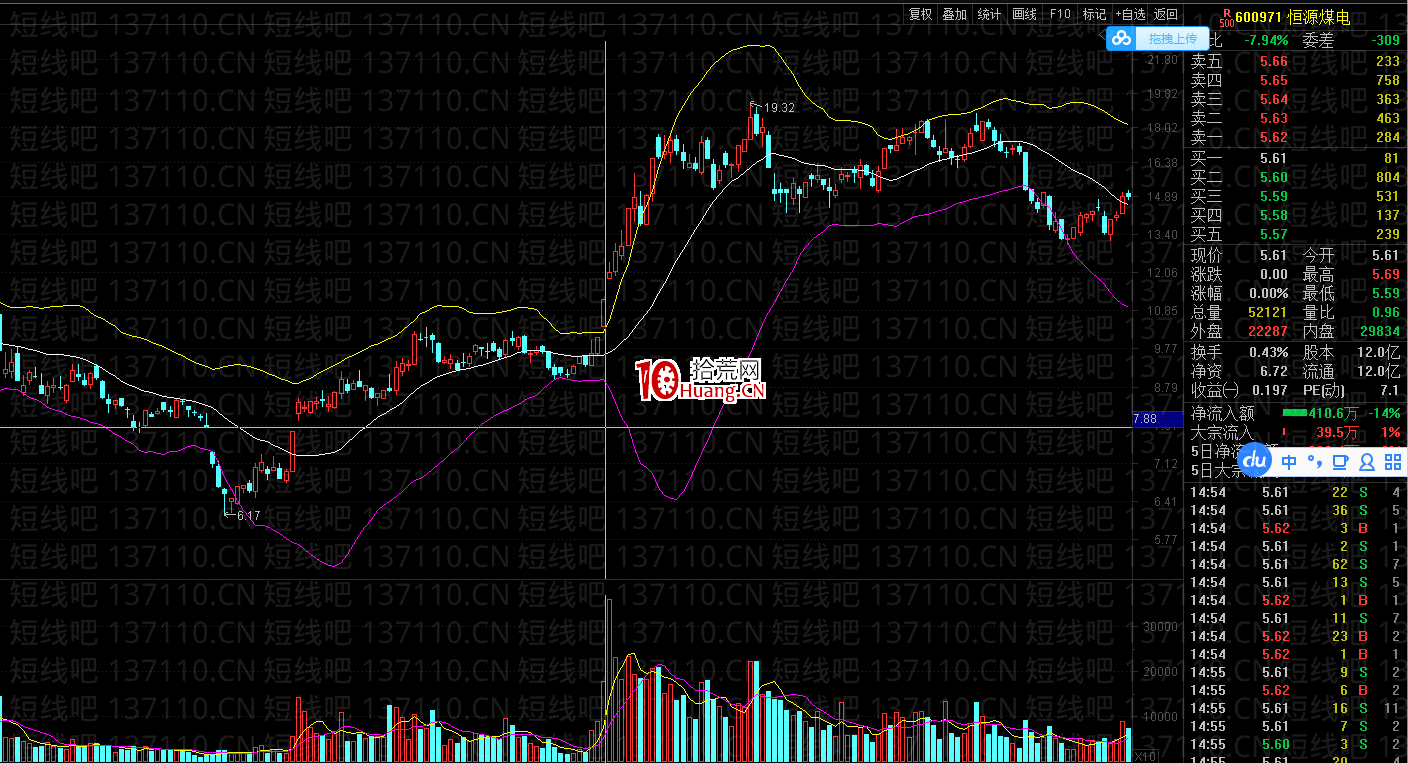Click the stock name 恒源煤电
The width and height of the screenshot is (1408, 763).
pyautogui.click(x=1319, y=17)
